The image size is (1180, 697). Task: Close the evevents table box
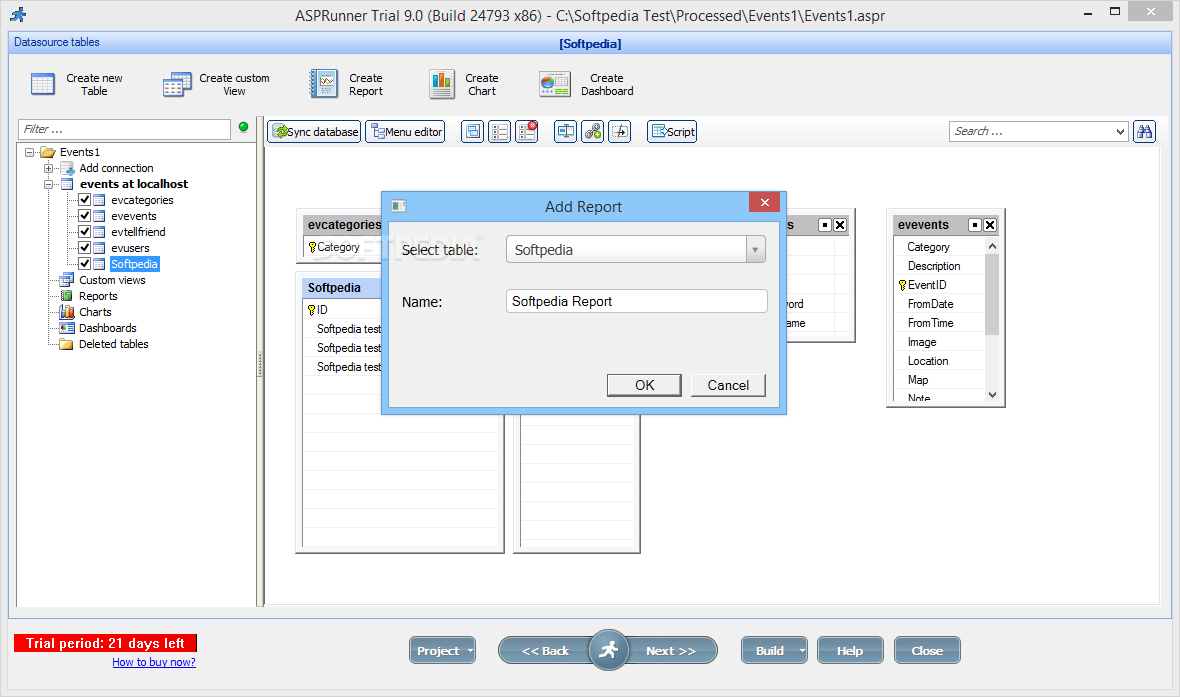(990, 225)
